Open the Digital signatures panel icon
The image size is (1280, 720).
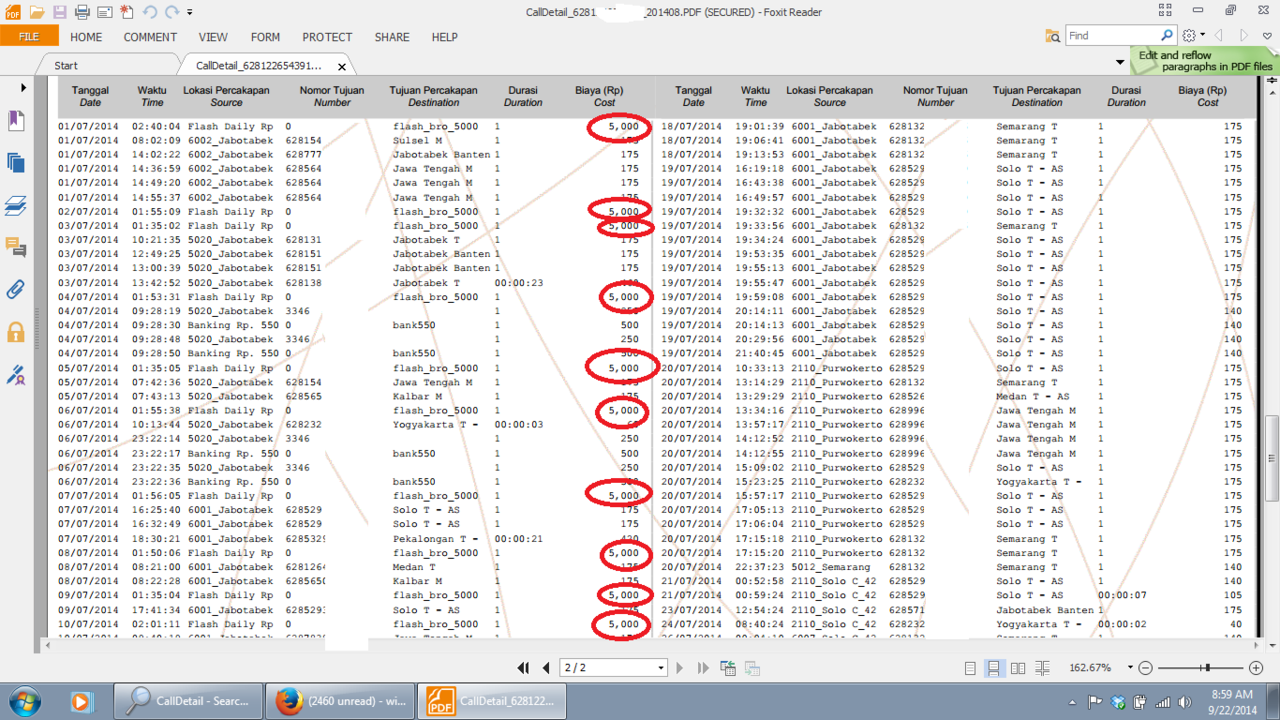tap(16, 375)
